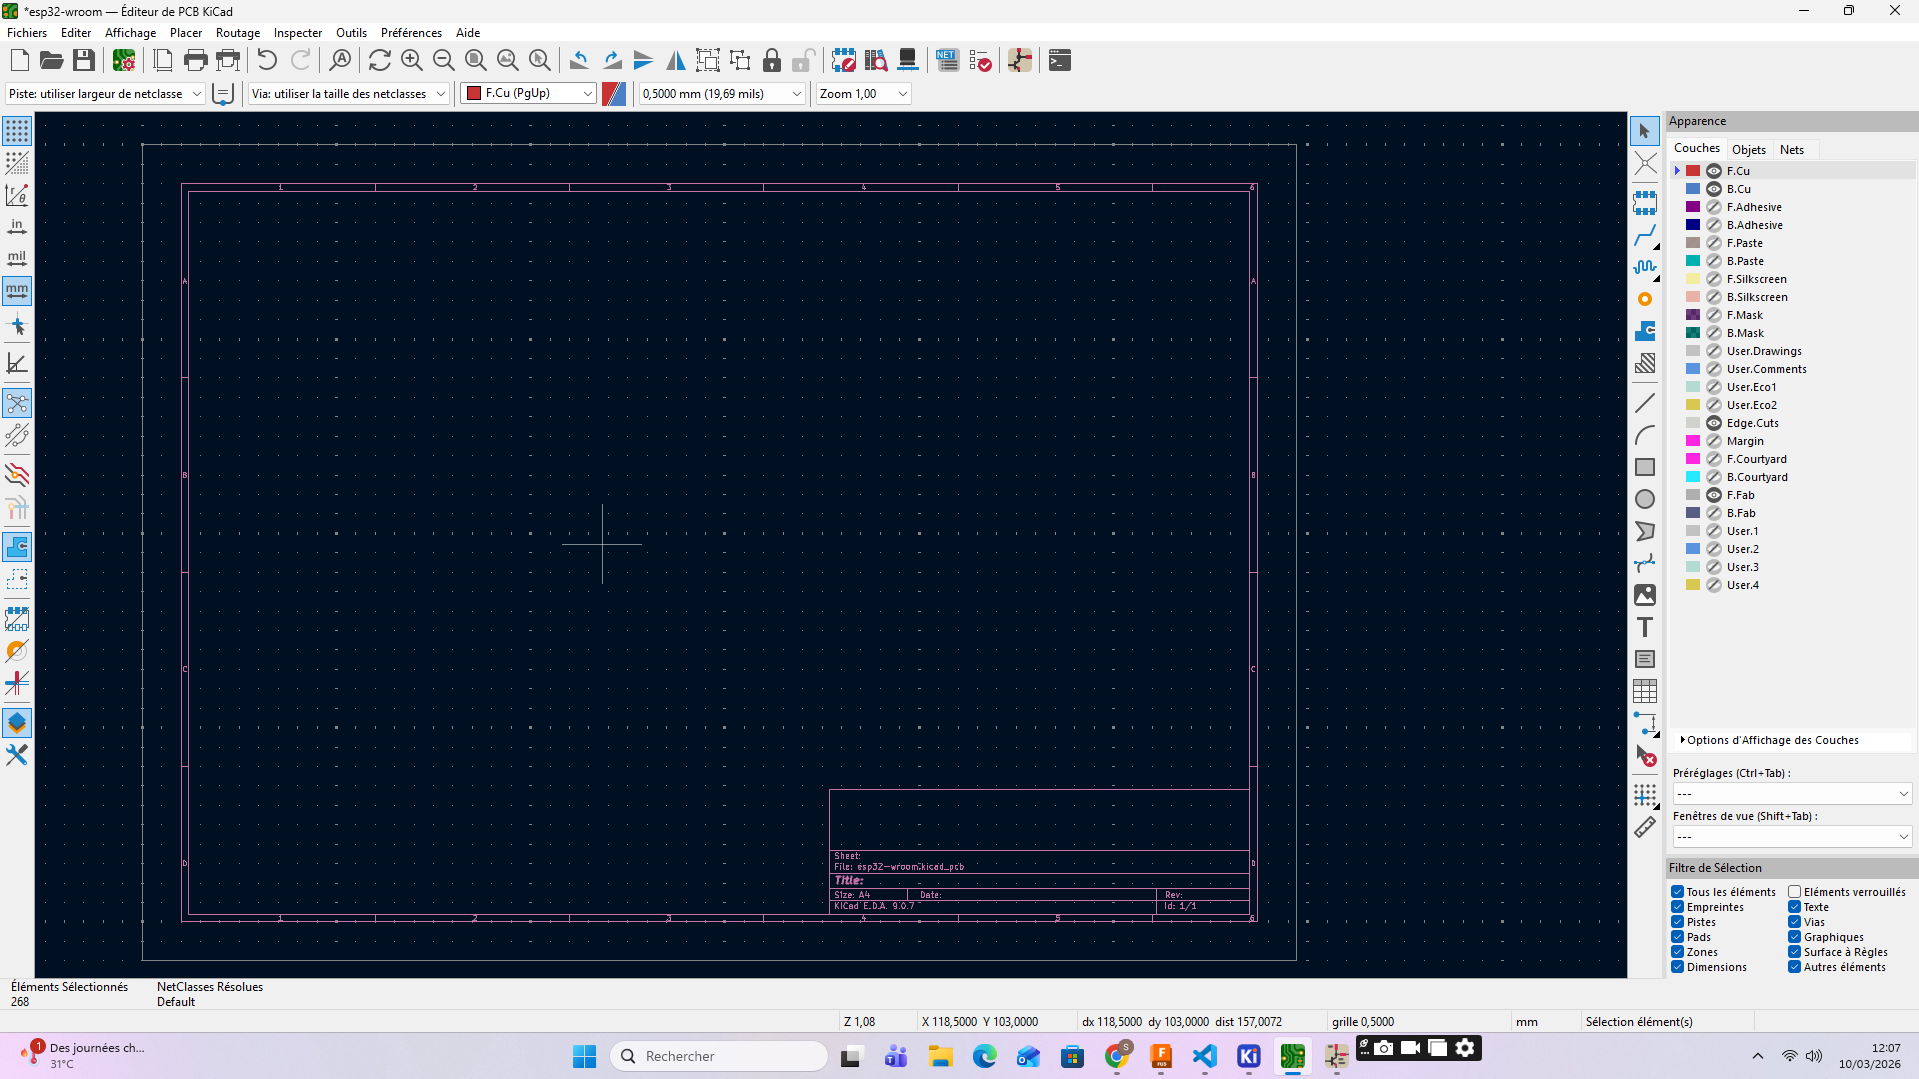The image size is (1919, 1079).
Task: Uncheck the Empreintes selection filter
Action: pyautogui.click(x=1678, y=907)
